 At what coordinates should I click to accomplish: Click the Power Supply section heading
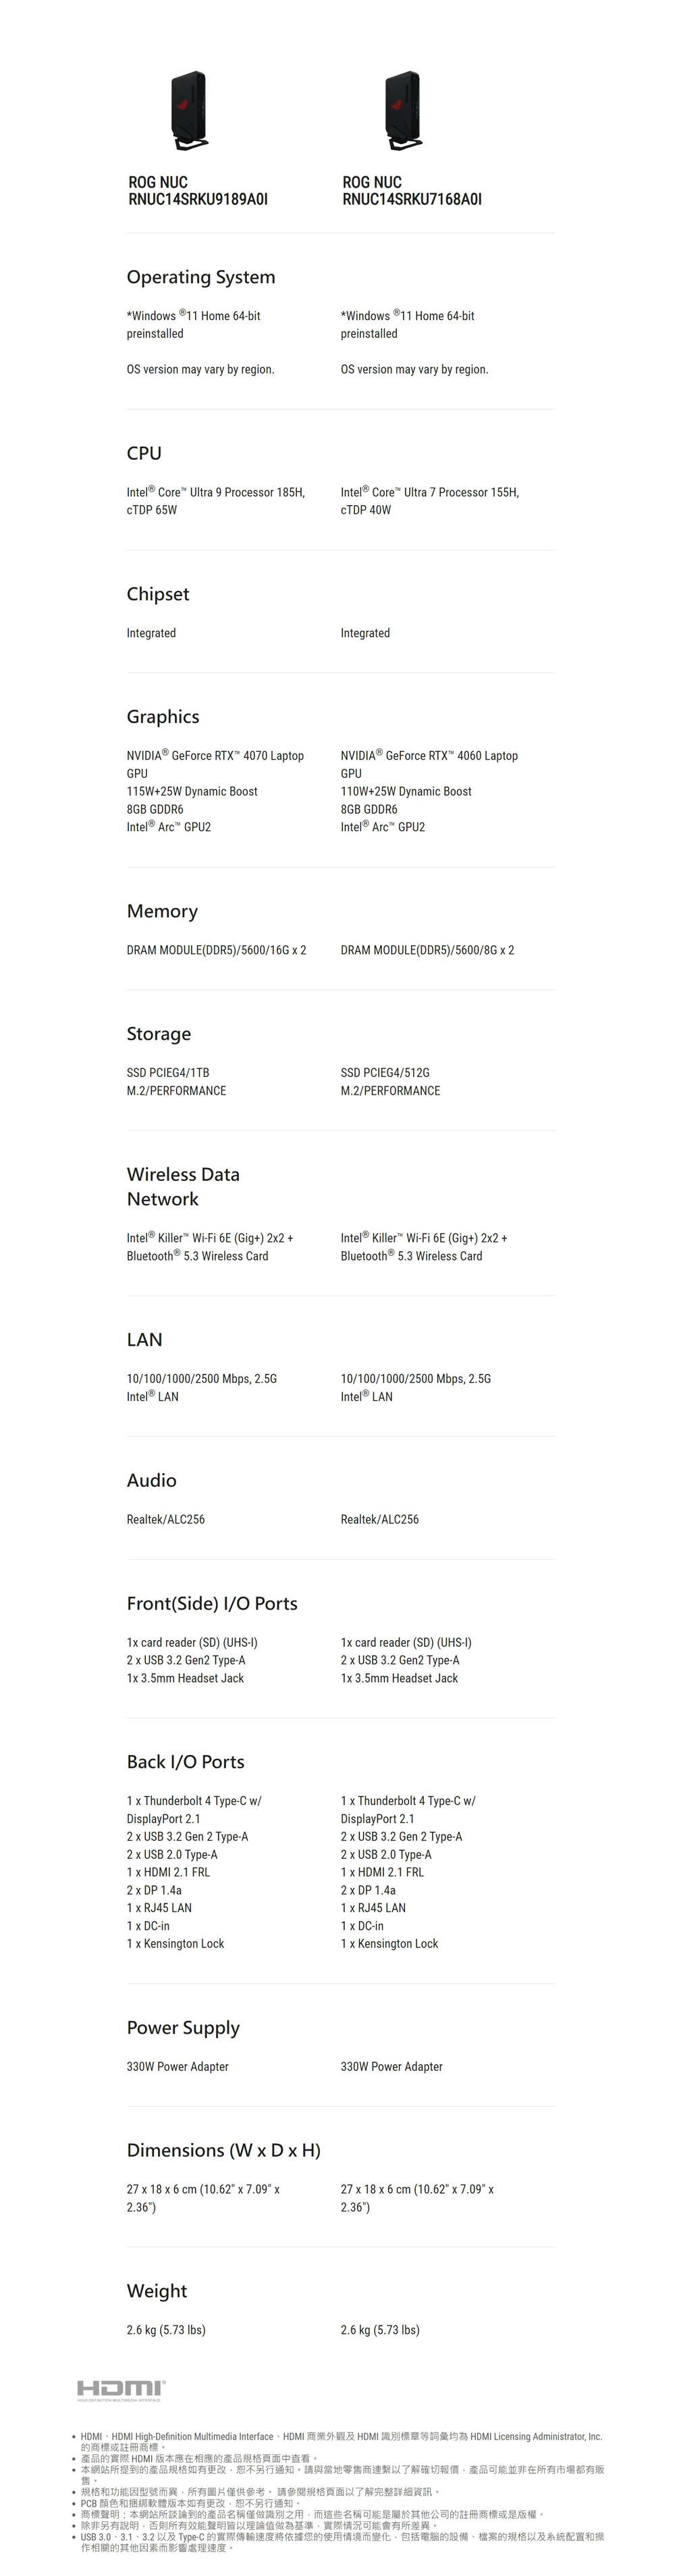[183, 2027]
